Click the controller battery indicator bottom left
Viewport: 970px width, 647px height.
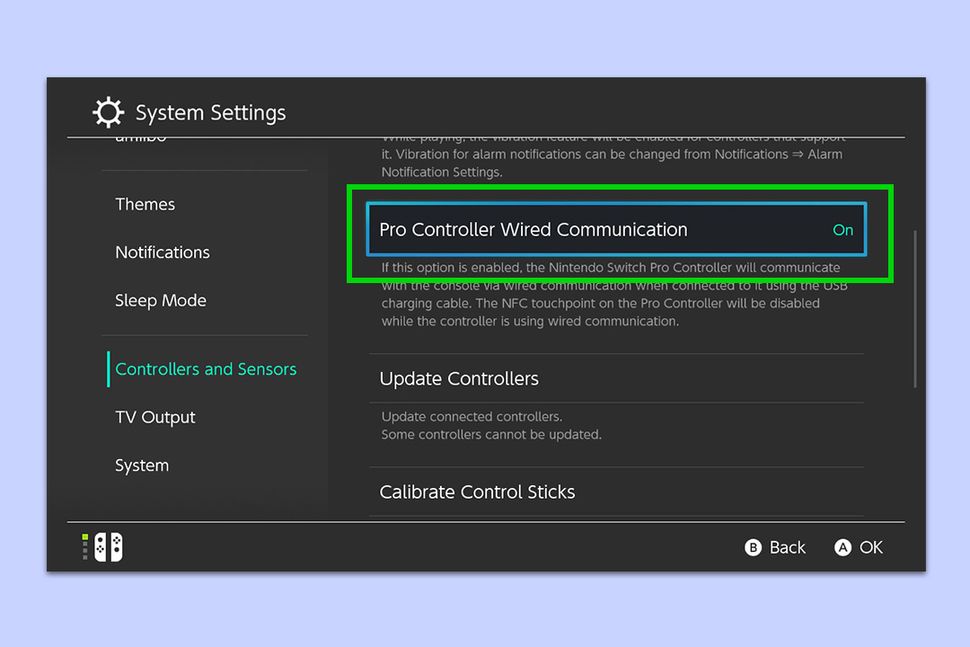click(x=83, y=547)
